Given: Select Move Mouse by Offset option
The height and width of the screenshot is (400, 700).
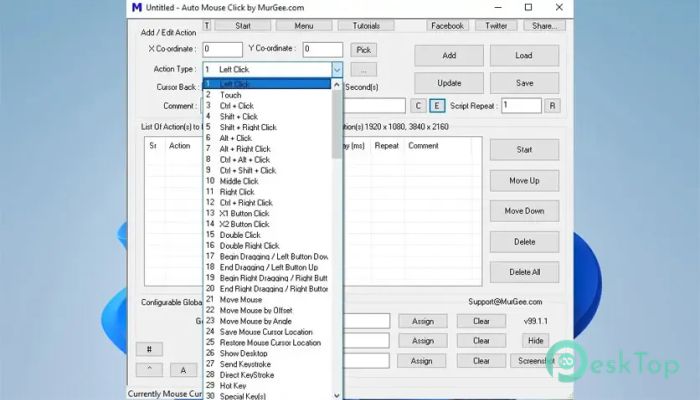Looking at the screenshot, I should pyautogui.click(x=267, y=310).
